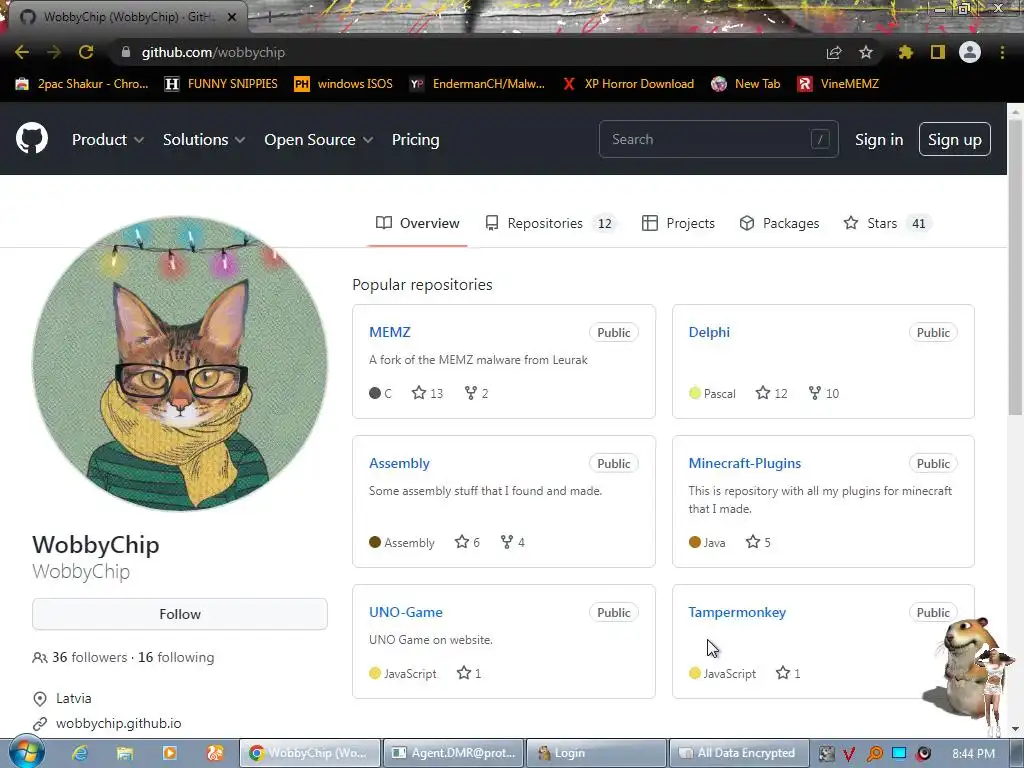Click star icon on Tampermonkey repository
The height and width of the screenshot is (768, 1024).
783,673
